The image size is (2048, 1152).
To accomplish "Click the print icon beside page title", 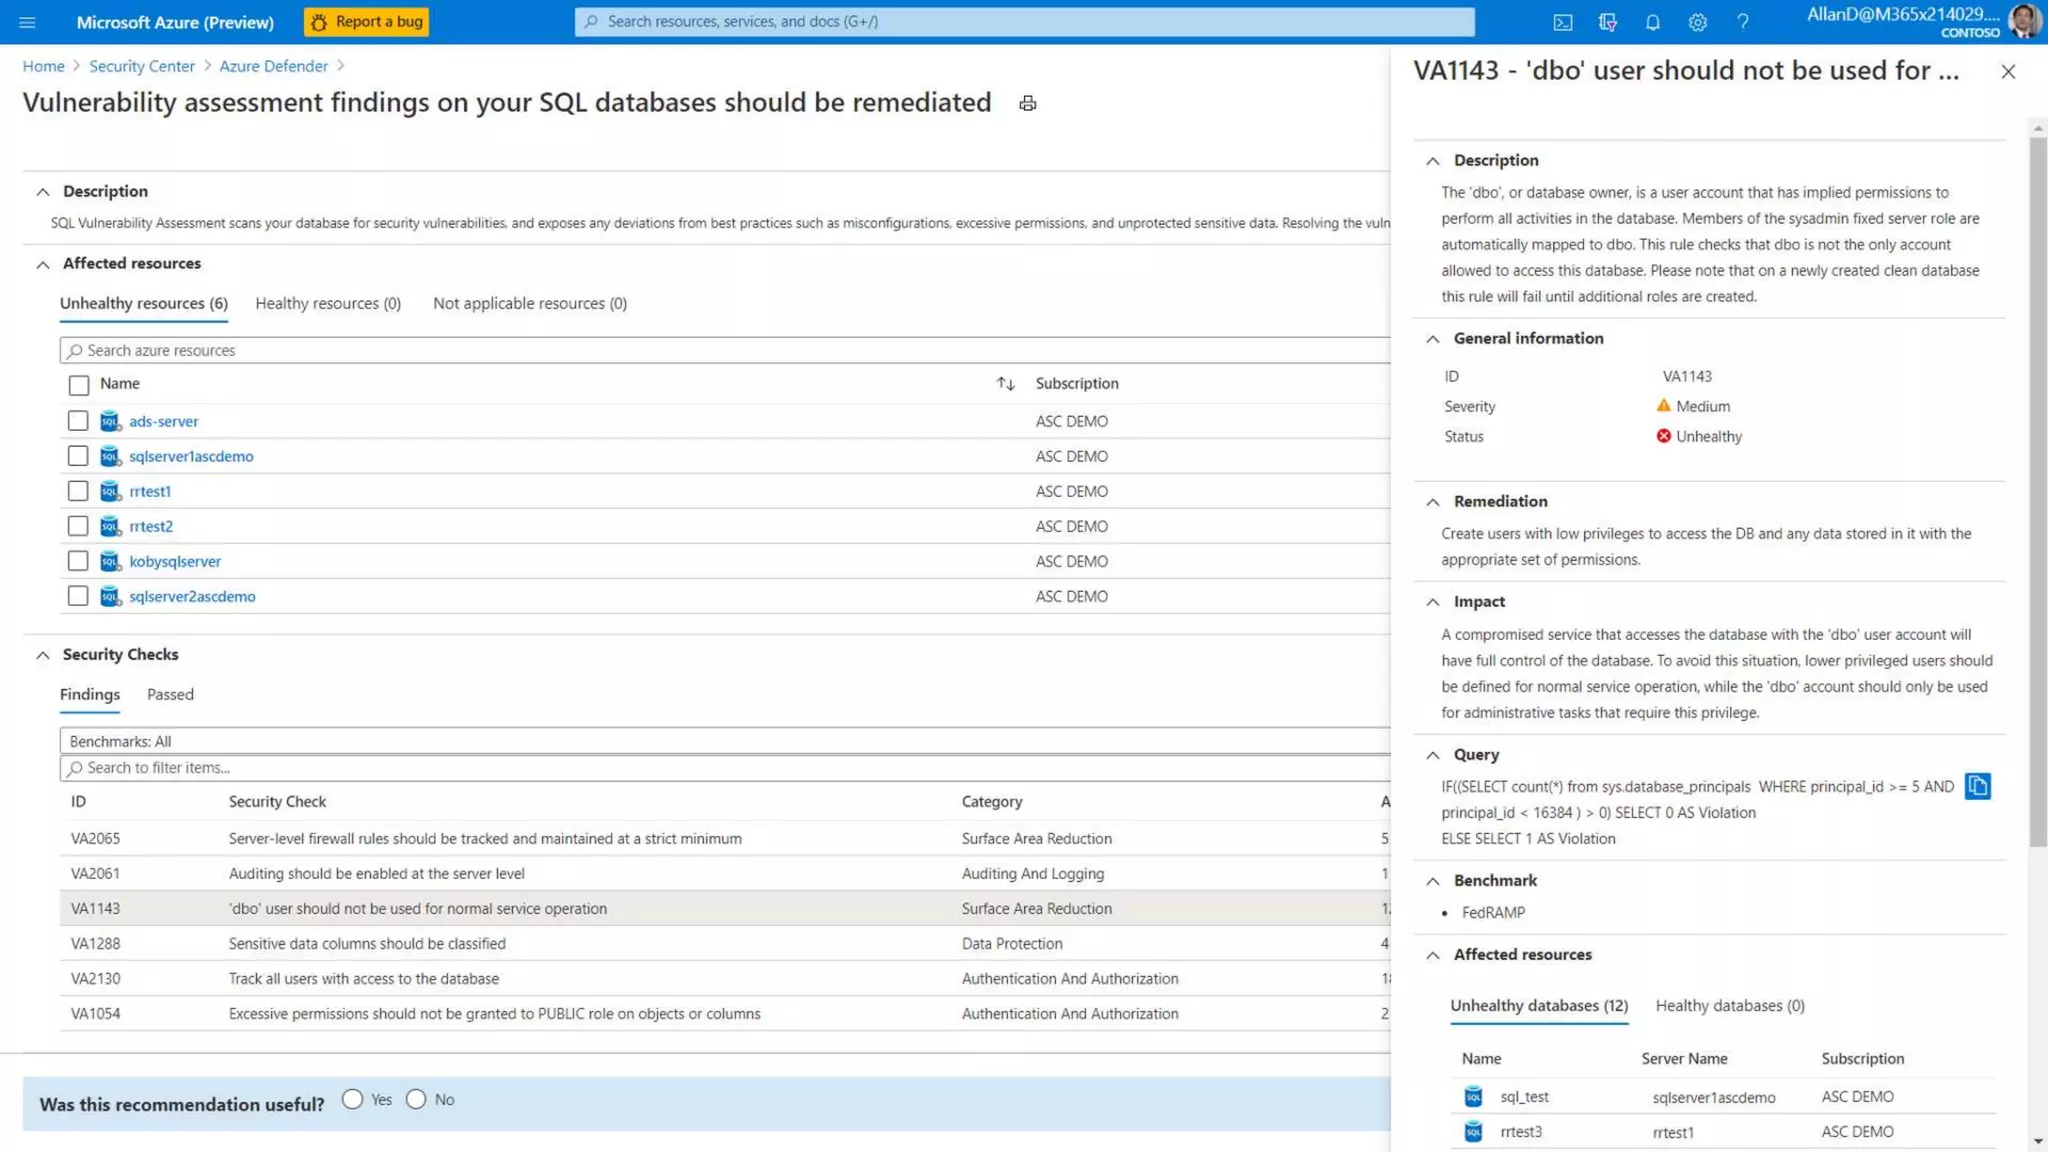I will [x=1027, y=103].
